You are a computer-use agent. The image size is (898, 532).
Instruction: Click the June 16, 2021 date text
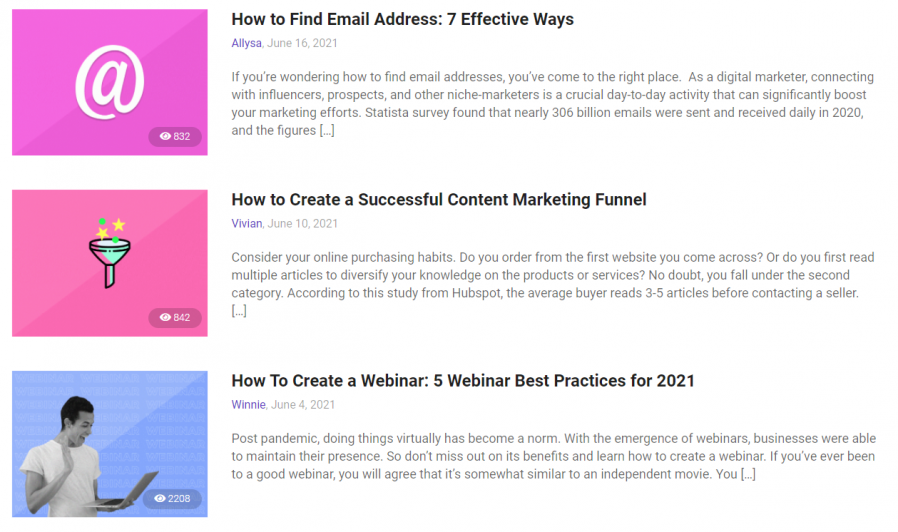(x=302, y=43)
